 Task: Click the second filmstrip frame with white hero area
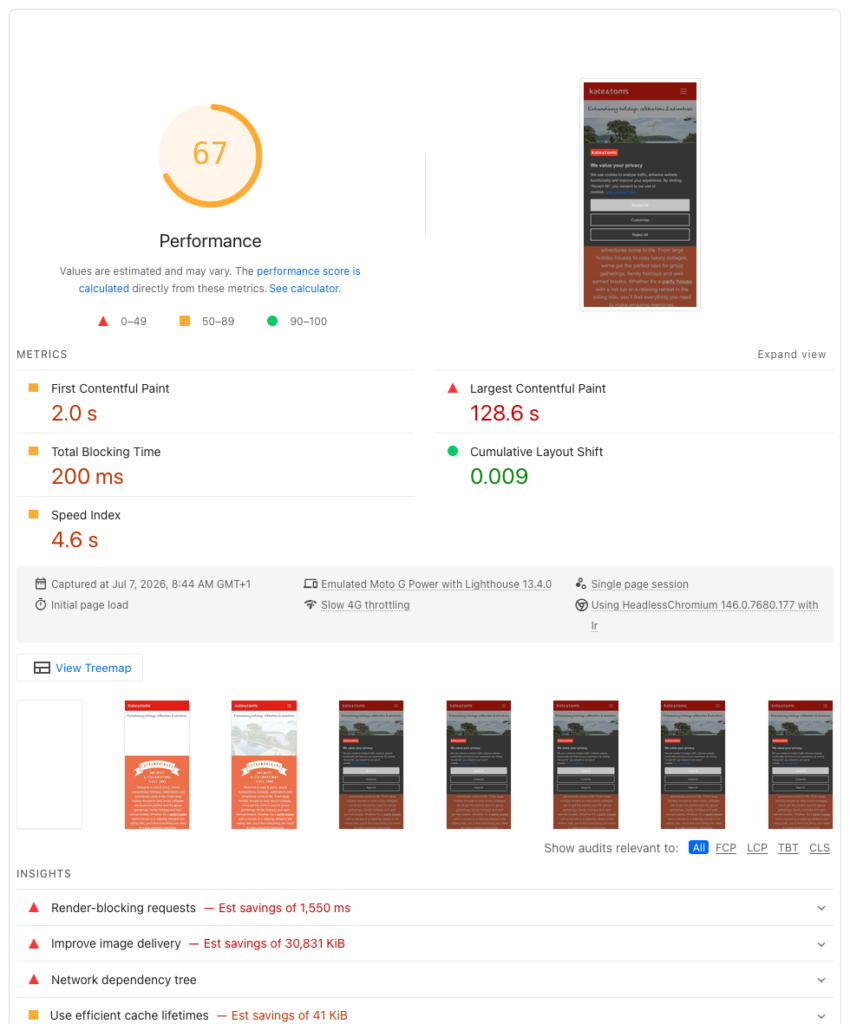157,764
